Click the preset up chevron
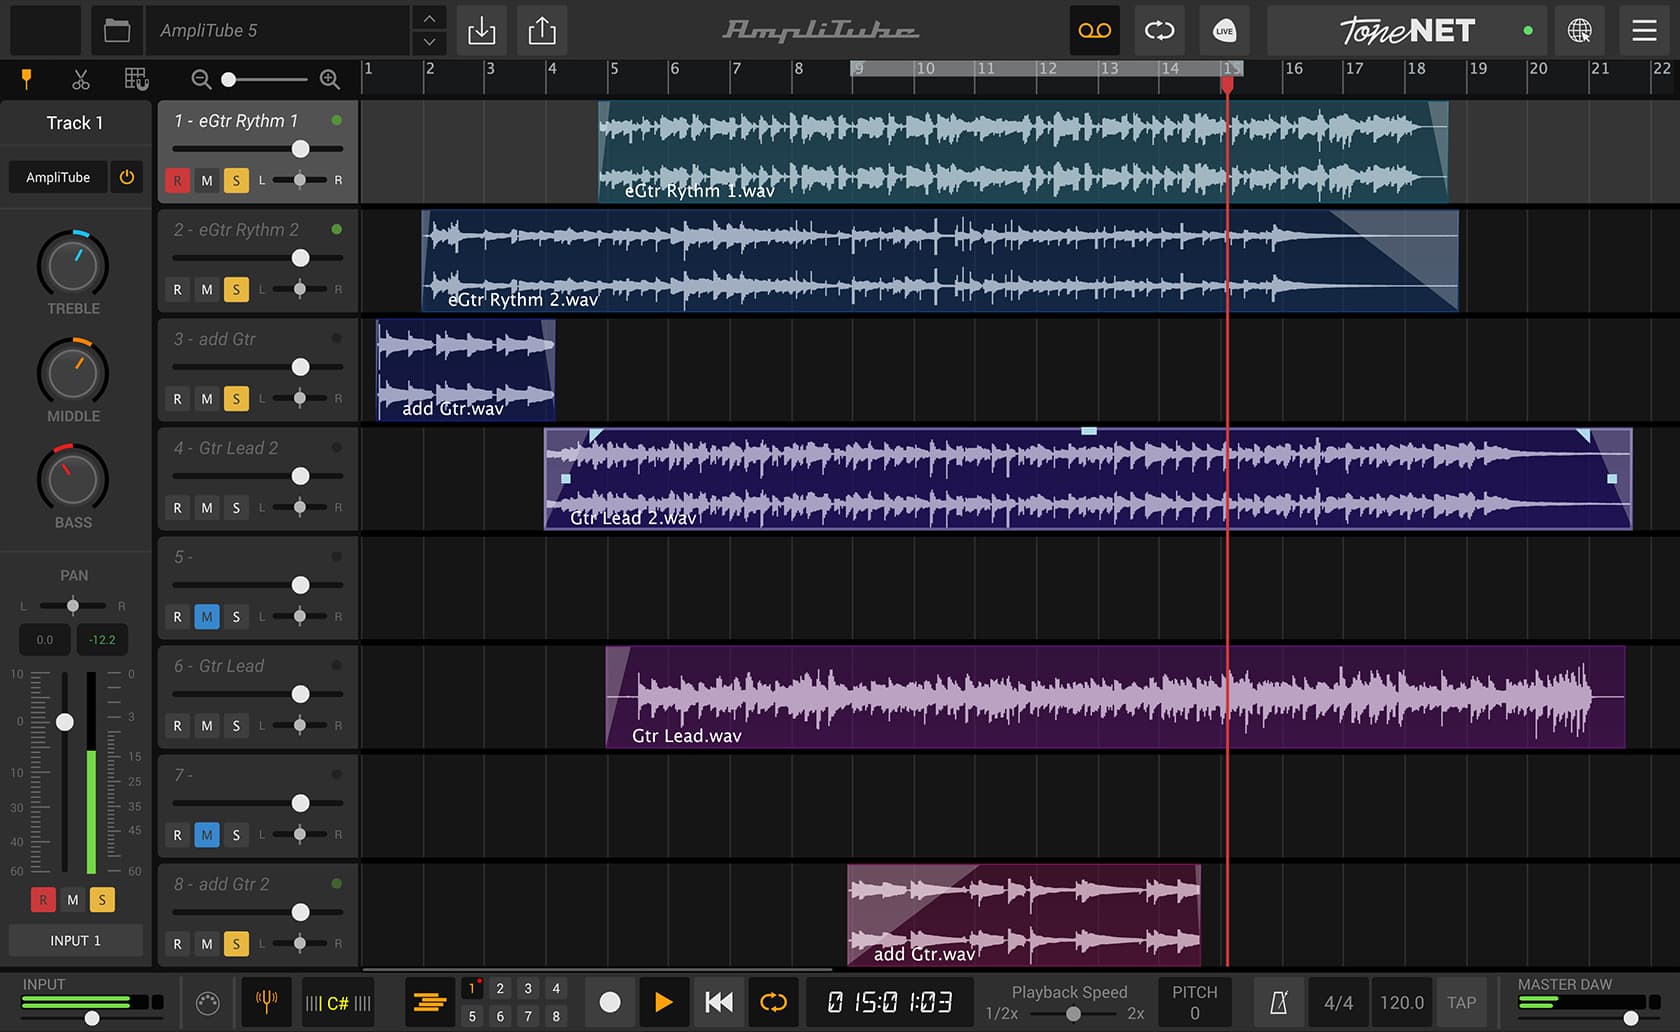 tap(428, 18)
